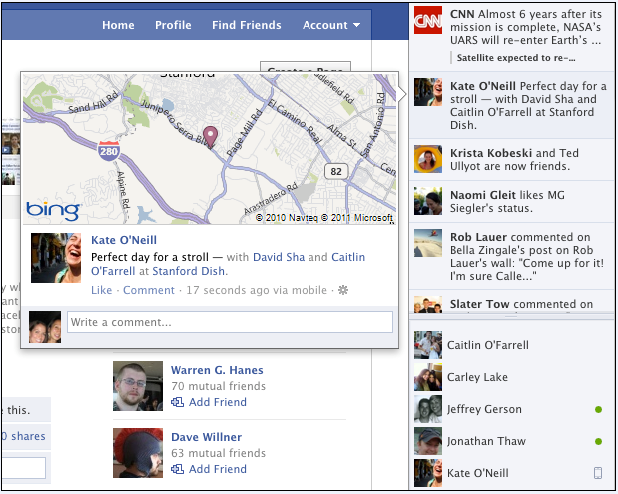Screen dimensions: 618x494
Task: Open the Krista Kobeski friendship story in the ticker
Action: click(x=514, y=160)
